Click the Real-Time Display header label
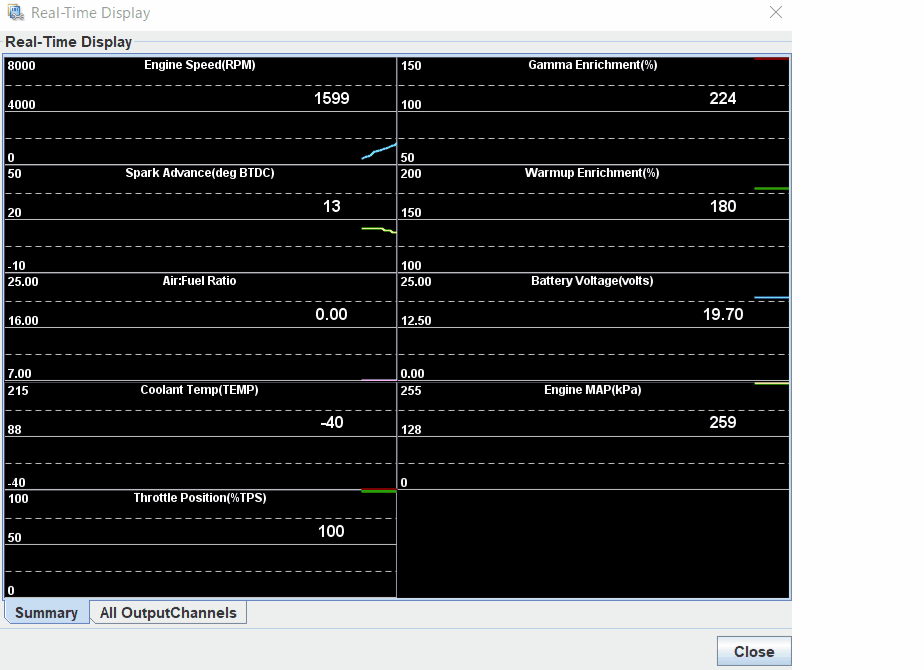 point(69,41)
